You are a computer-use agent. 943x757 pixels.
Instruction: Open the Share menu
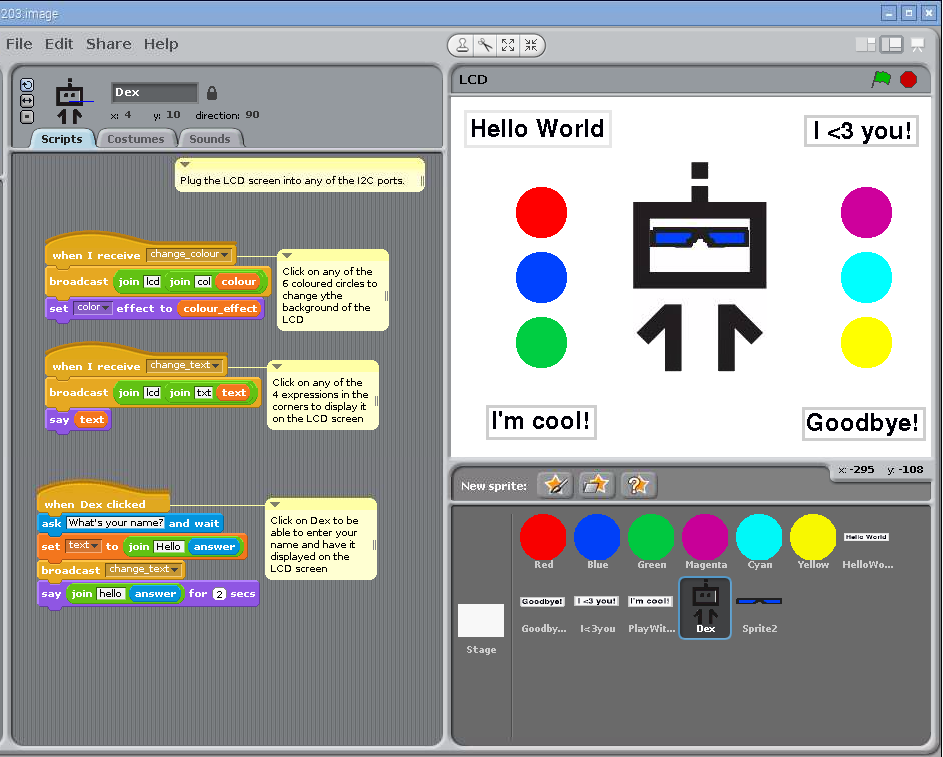(x=108, y=44)
